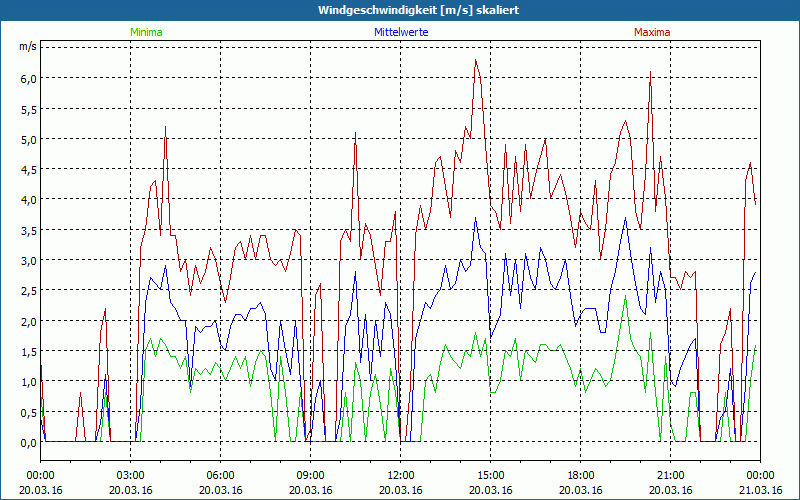Click the 20.03.16 date under 12:00
800x500 pixels.
tap(401, 490)
